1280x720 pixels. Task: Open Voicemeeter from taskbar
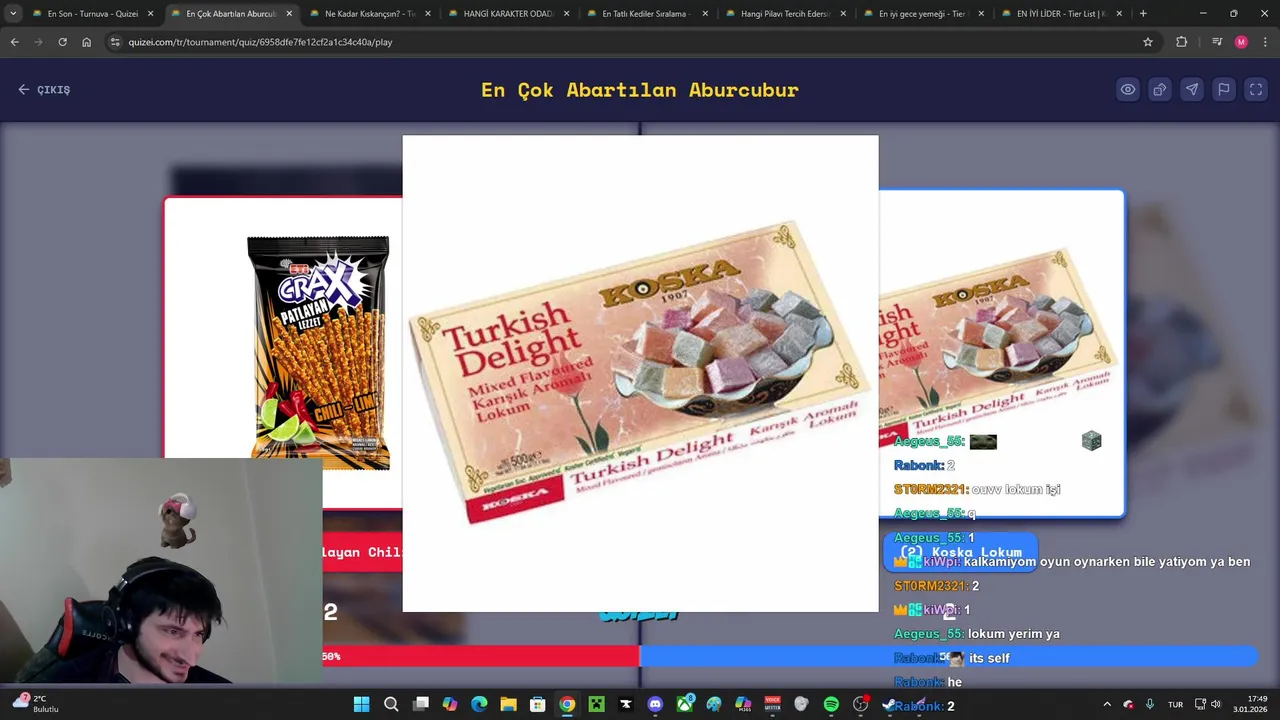click(x=772, y=704)
